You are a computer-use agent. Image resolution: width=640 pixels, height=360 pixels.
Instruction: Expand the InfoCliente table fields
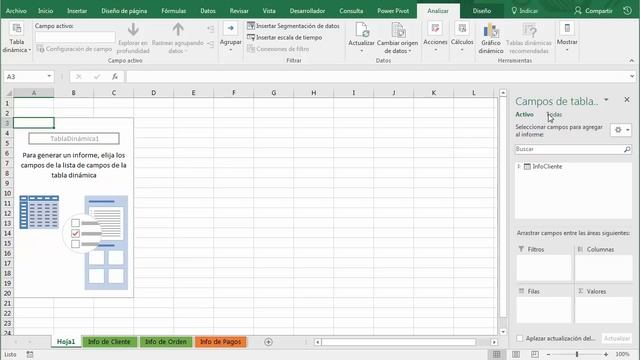coord(519,166)
